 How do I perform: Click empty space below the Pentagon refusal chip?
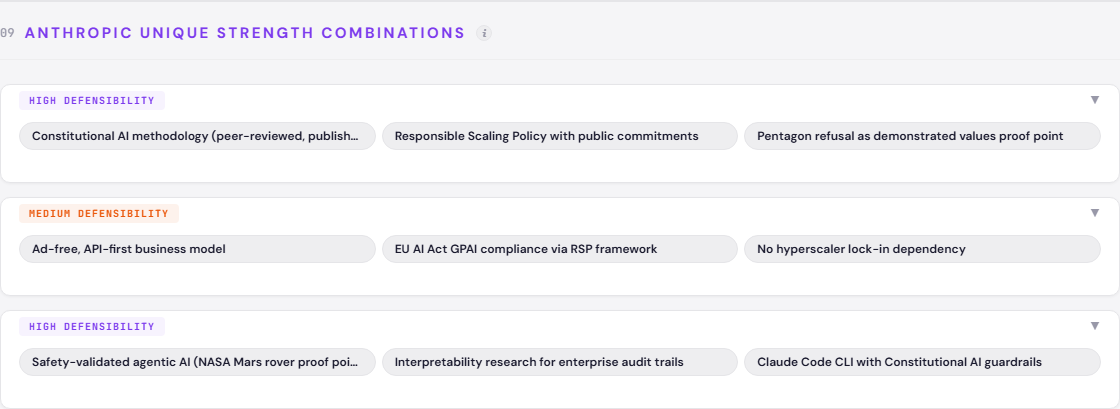921,167
